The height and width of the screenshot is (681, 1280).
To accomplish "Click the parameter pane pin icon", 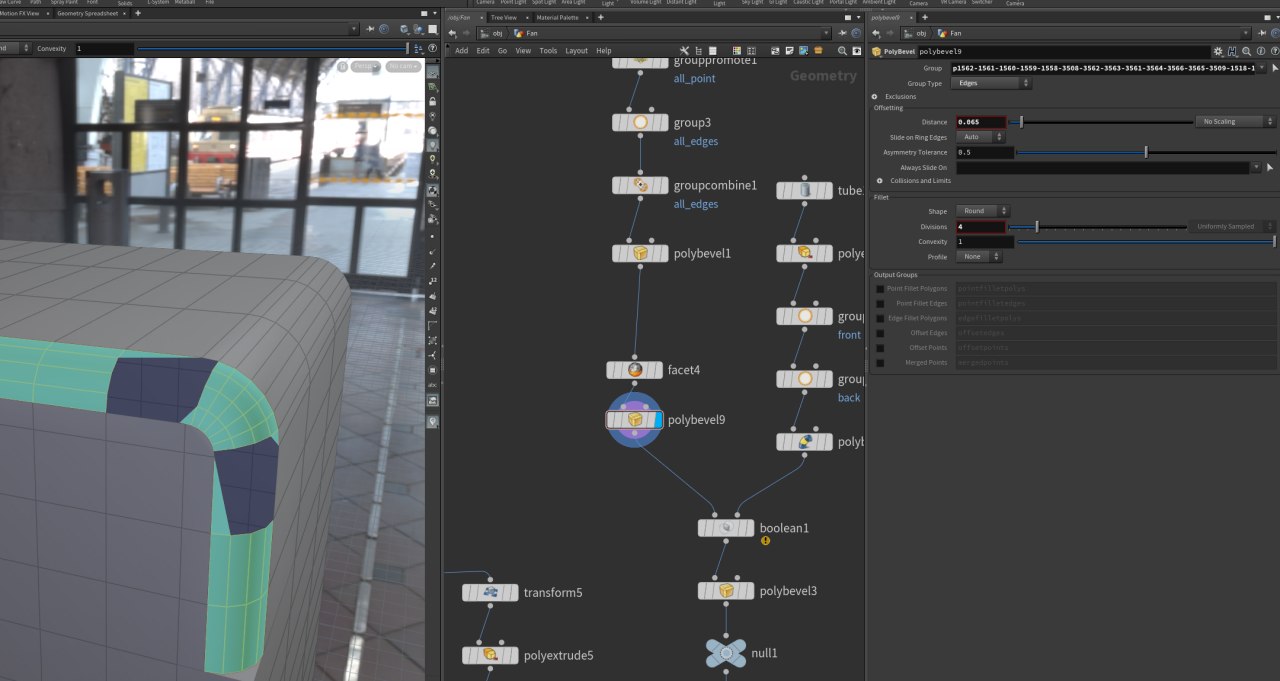I will pos(1260,33).
